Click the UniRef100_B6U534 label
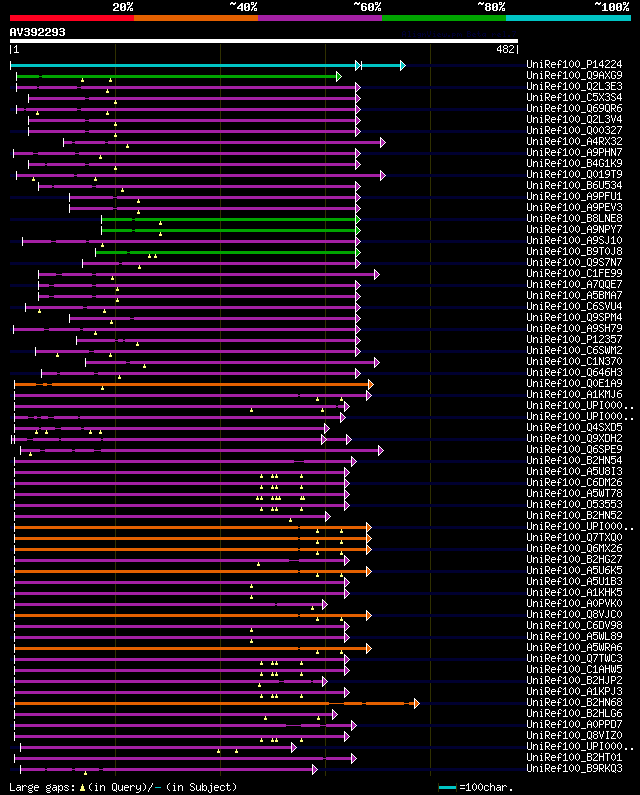 tap(574, 186)
